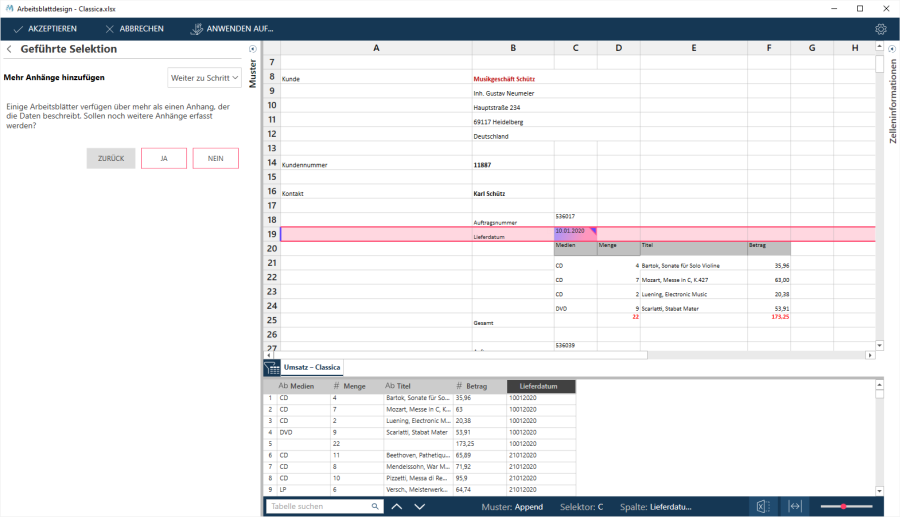This screenshot has height=517, width=900.
Task: Click the 536017 order number cell
Action: [x=575, y=220]
